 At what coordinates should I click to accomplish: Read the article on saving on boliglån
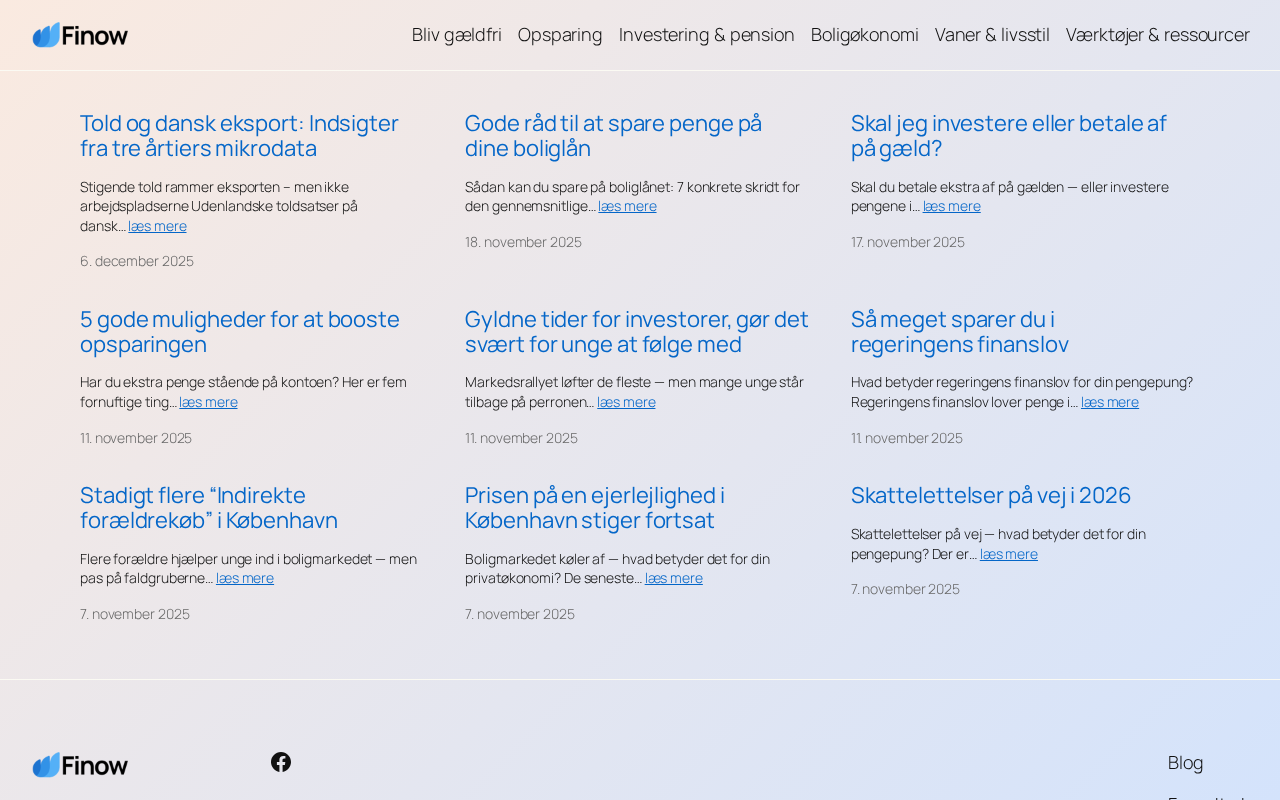[x=613, y=136]
